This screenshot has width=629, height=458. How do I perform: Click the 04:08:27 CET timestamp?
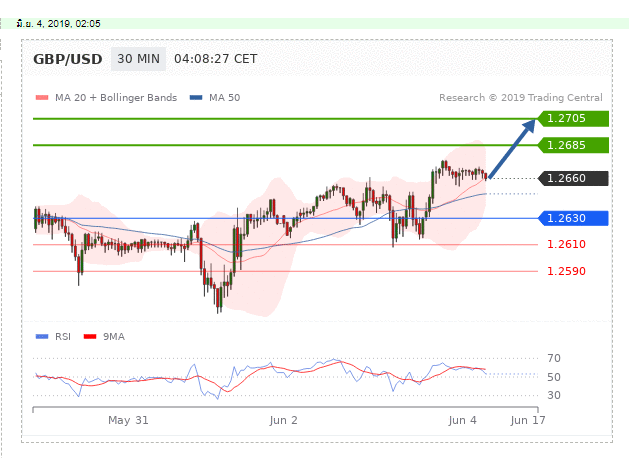click(x=215, y=59)
